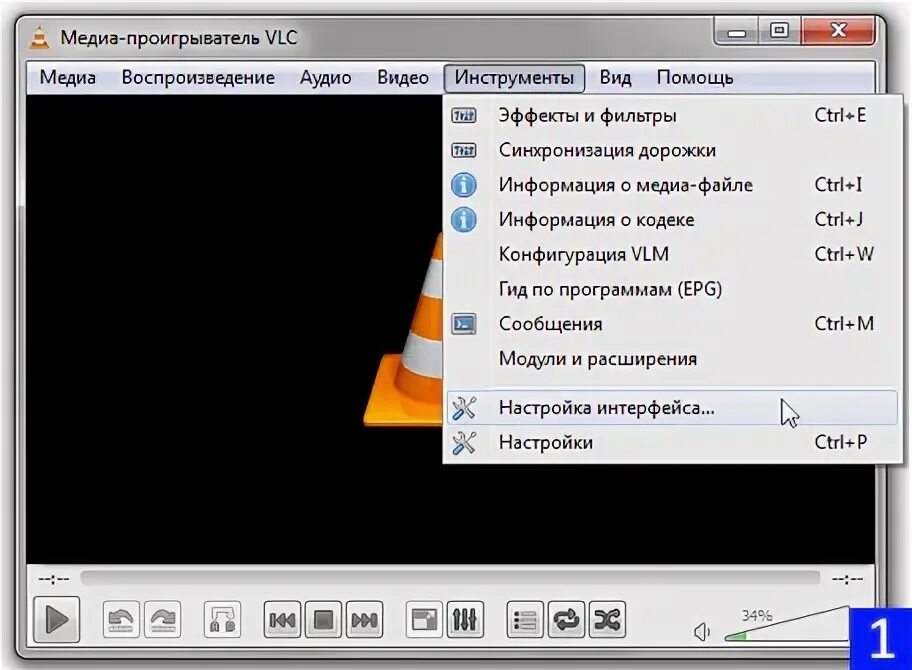
Task: Skip to the previous media track
Action: point(282,620)
